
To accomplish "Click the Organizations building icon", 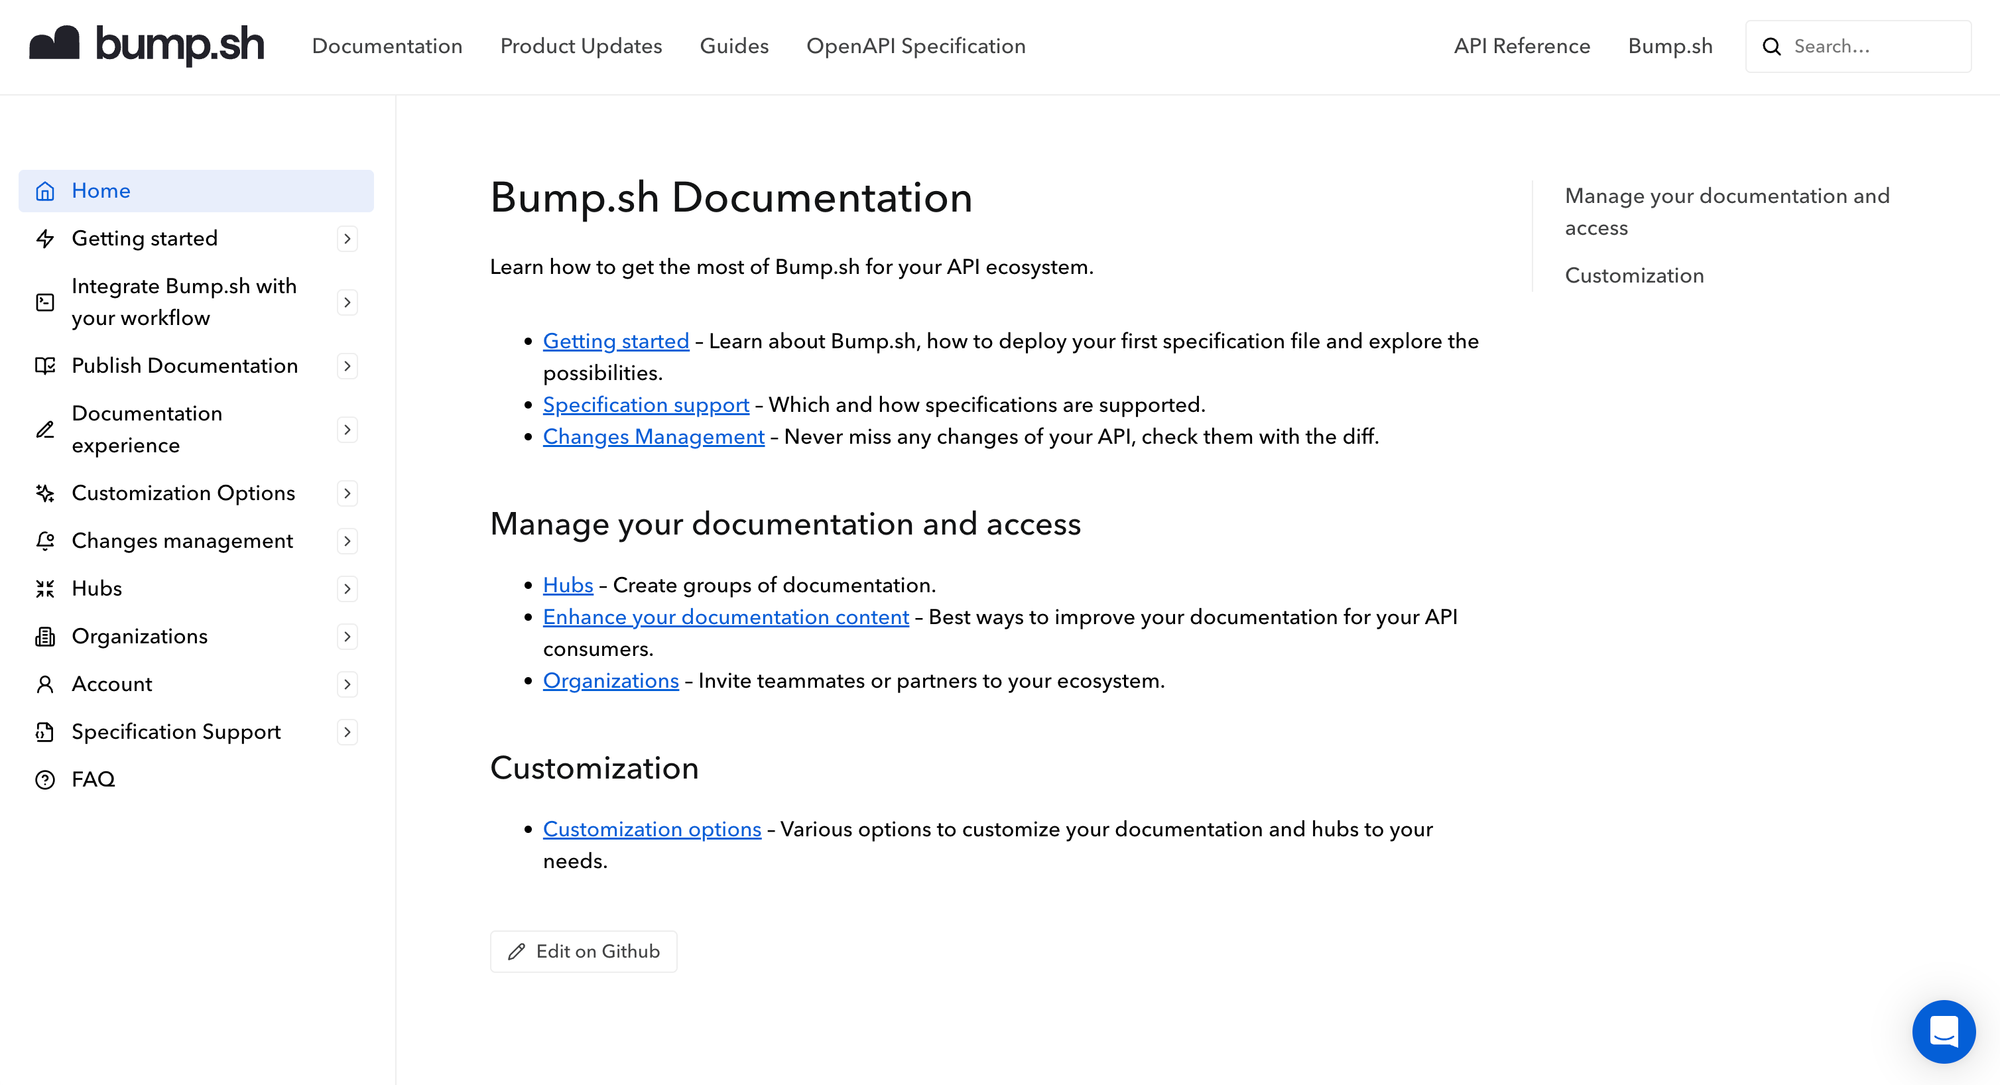I will [45, 636].
